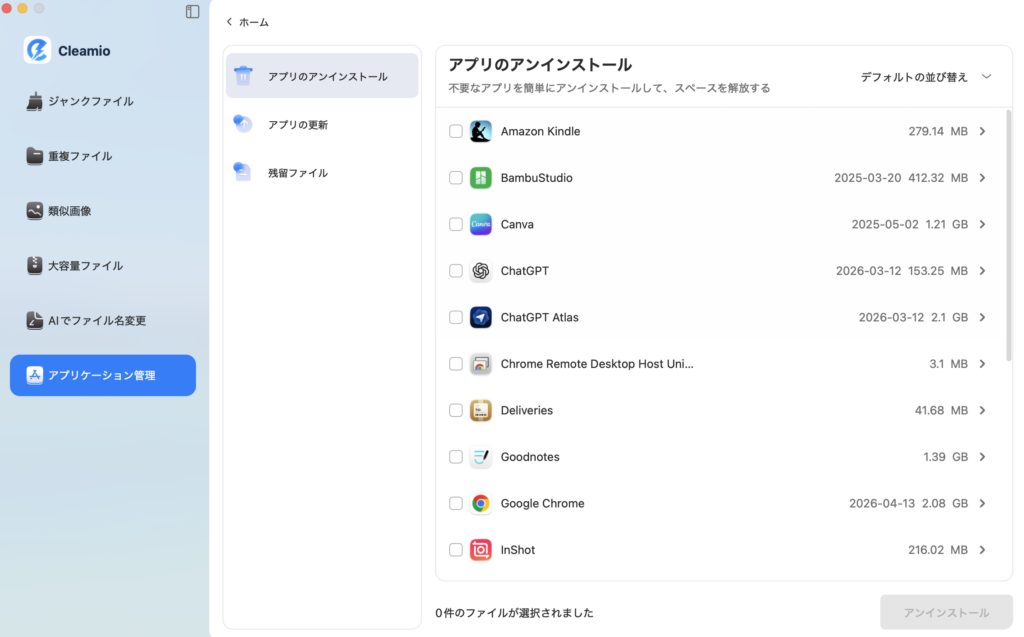Go back using the ホーム link
The width and height of the screenshot is (1024, 637).
pyautogui.click(x=246, y=21)
